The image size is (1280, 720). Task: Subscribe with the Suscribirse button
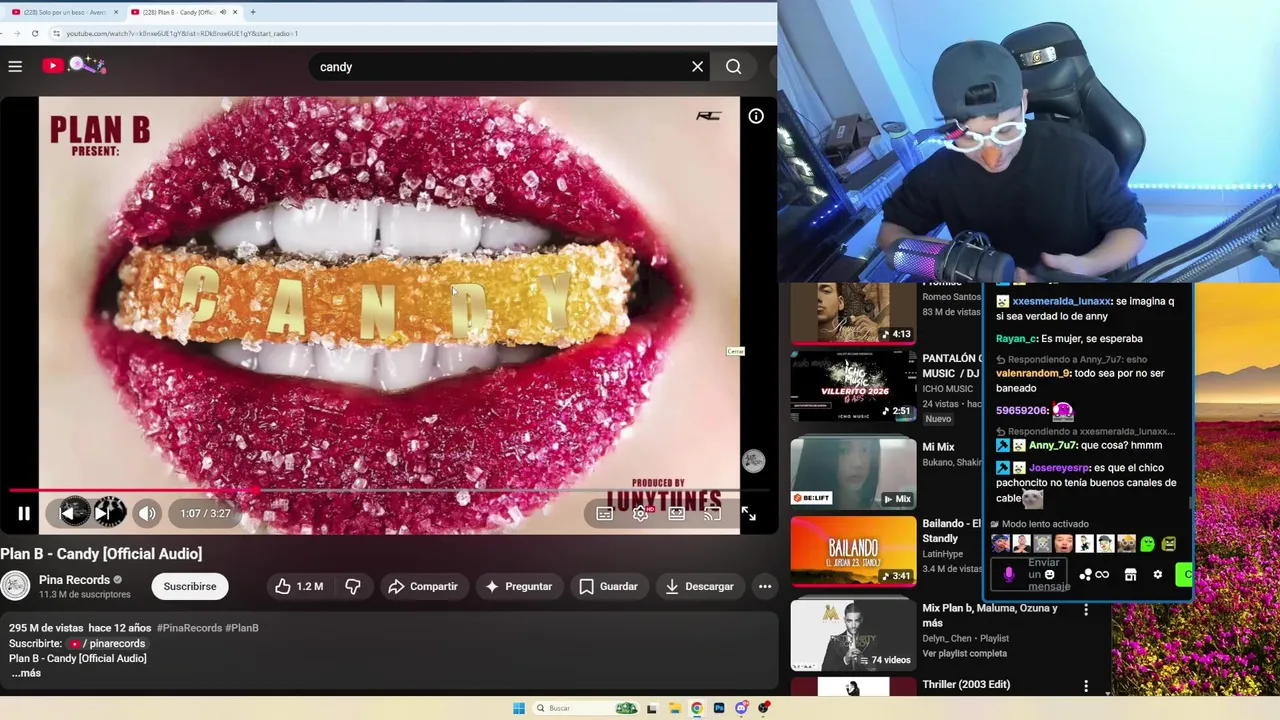[190, 586]
